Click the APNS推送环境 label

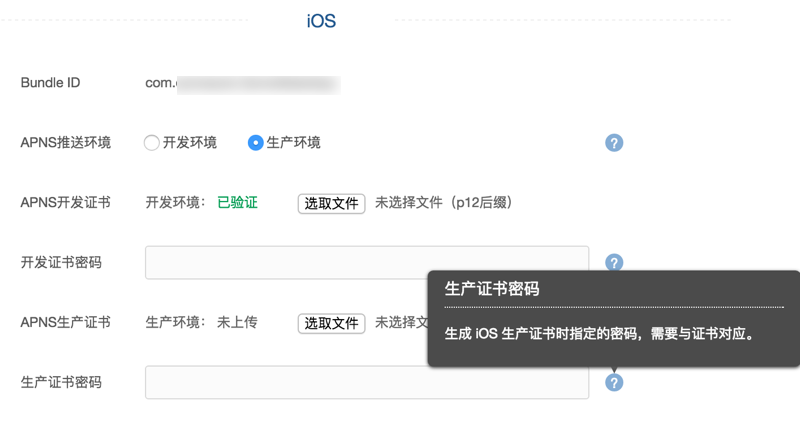pos(66,143)
